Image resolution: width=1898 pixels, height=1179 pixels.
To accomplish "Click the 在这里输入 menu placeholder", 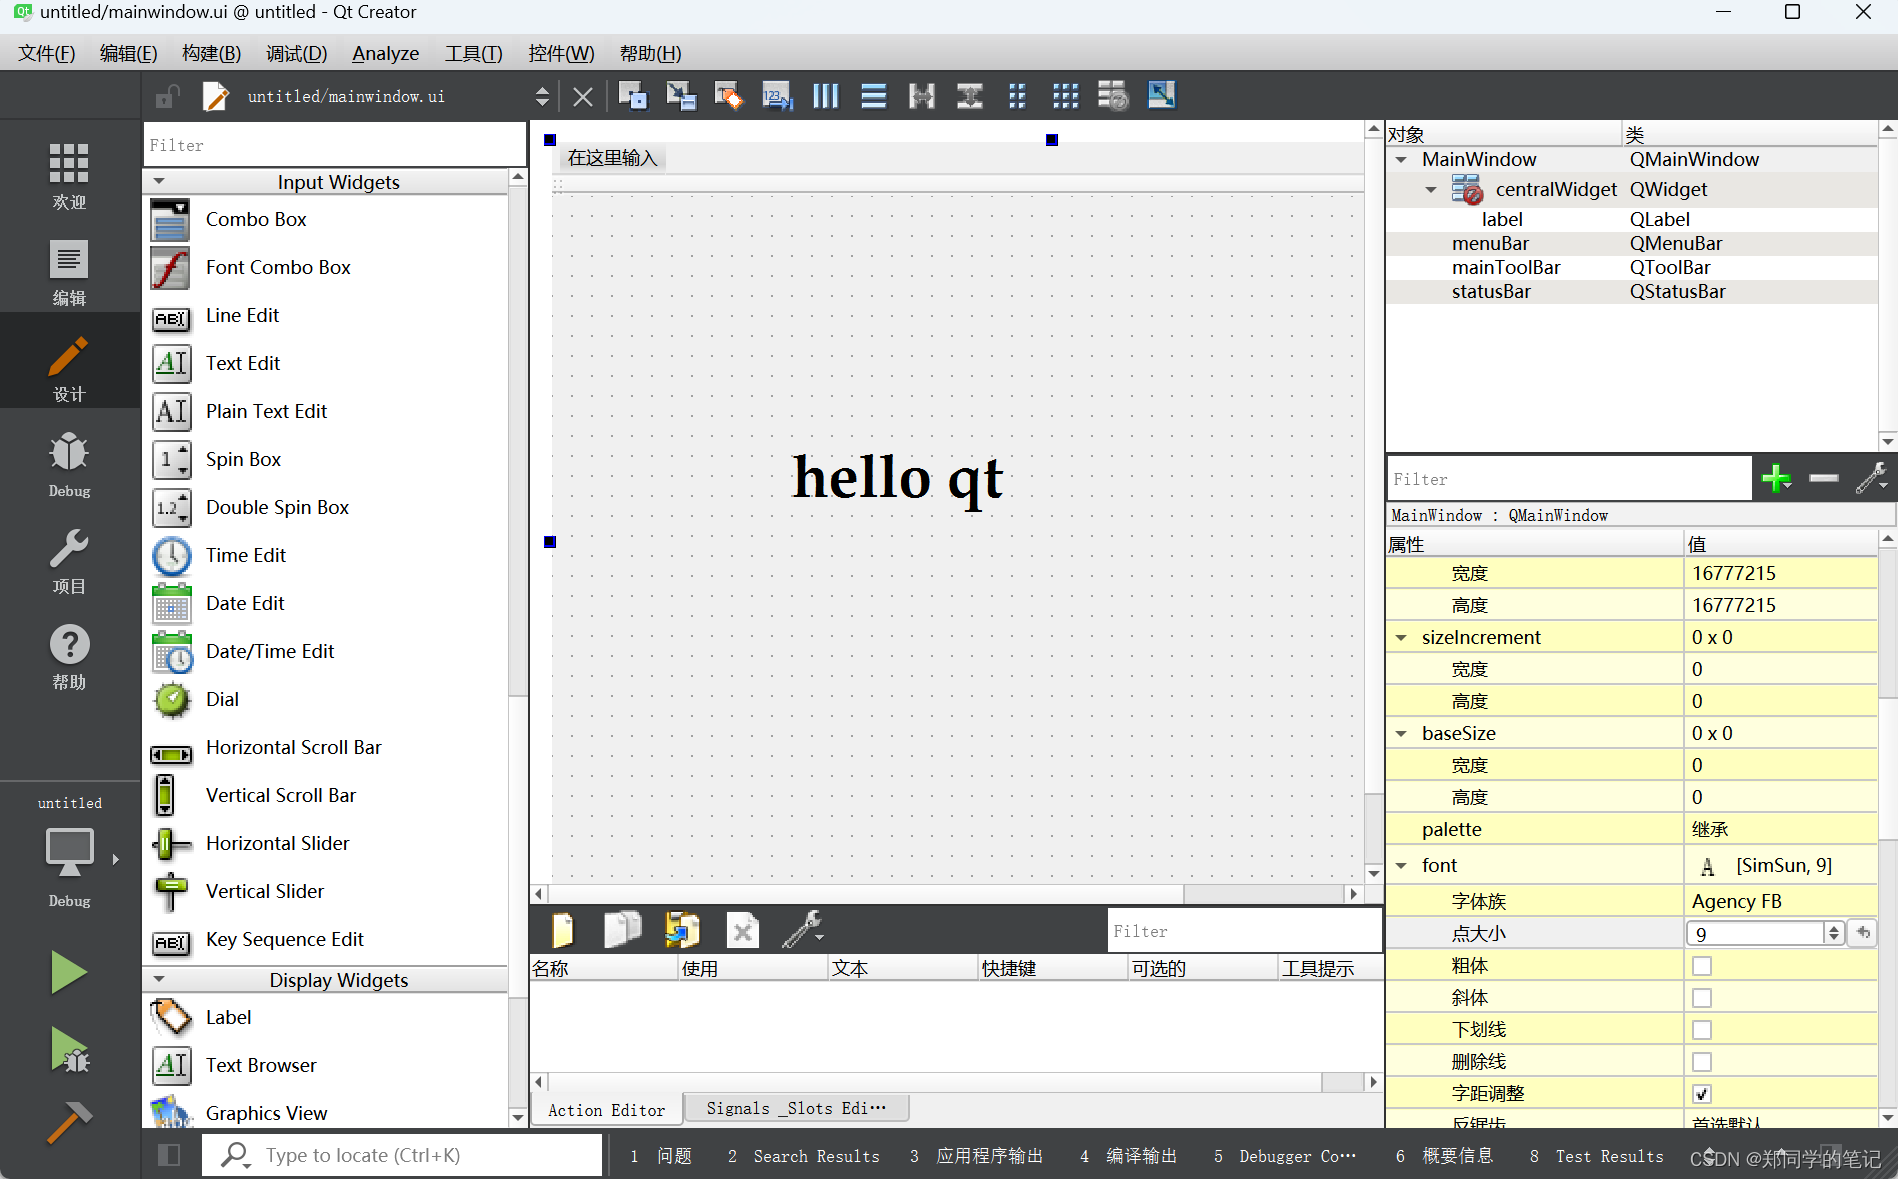I will click(612, 158).
